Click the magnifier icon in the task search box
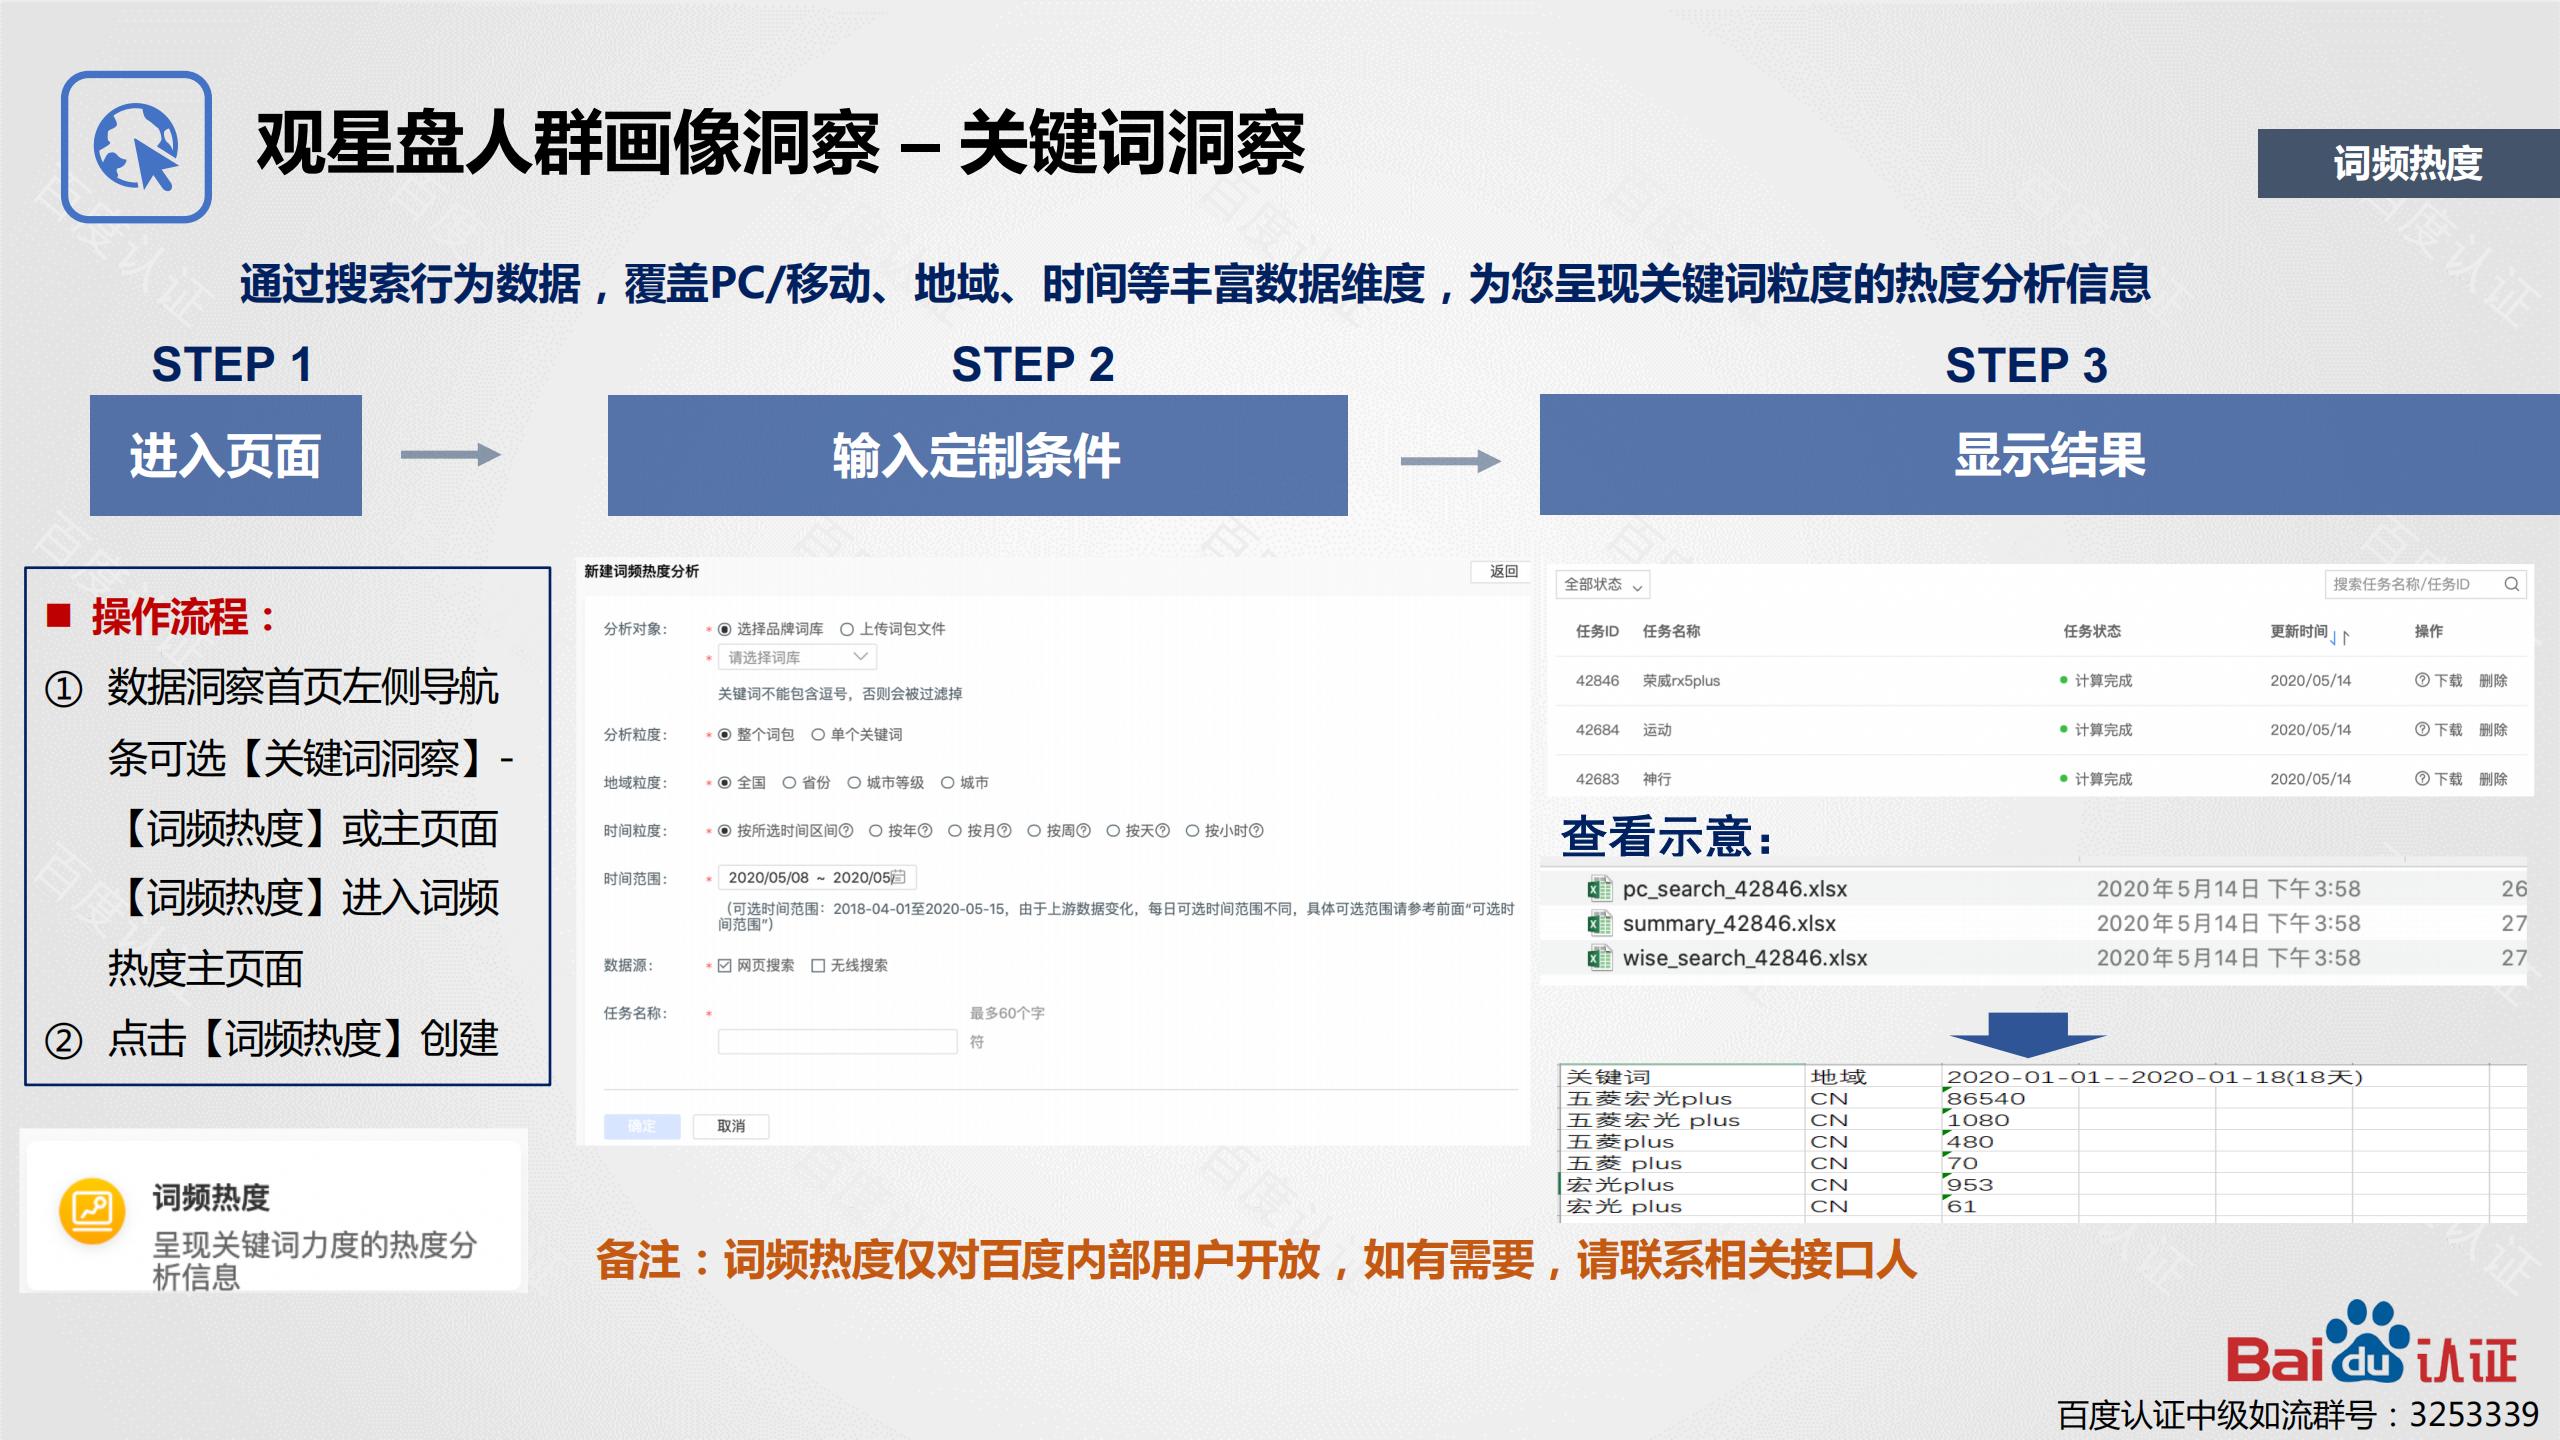 coord(2511,584)
